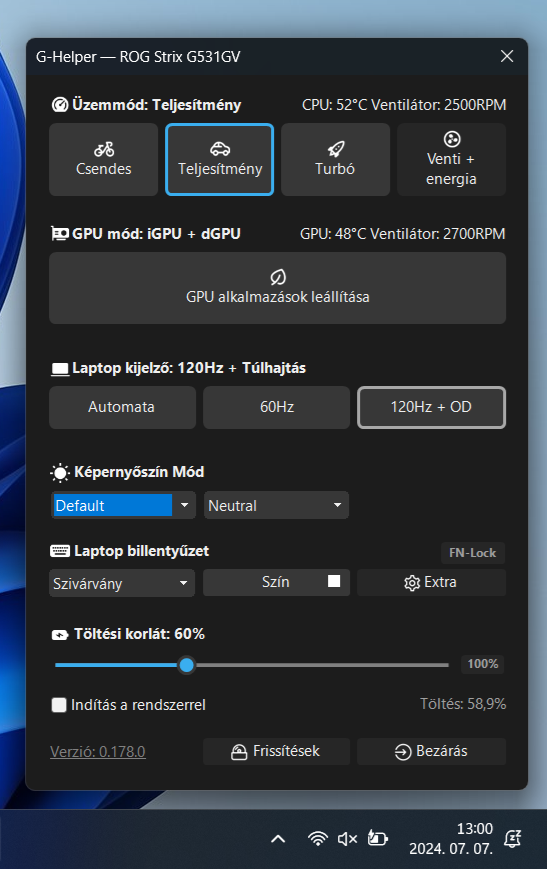Click the Neutral dropdown arrow

[338, 505]
